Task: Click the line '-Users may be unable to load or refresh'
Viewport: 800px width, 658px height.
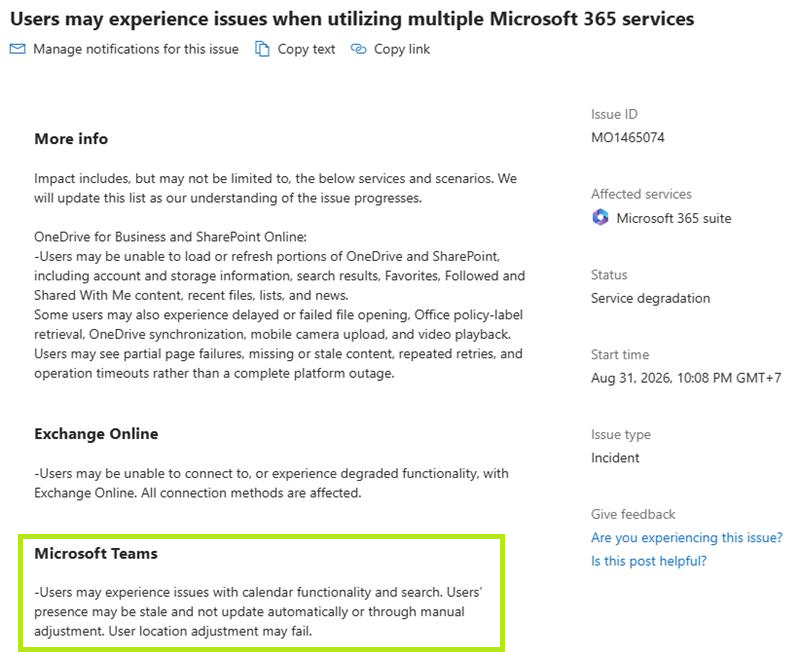Action: tap(267, 256)
